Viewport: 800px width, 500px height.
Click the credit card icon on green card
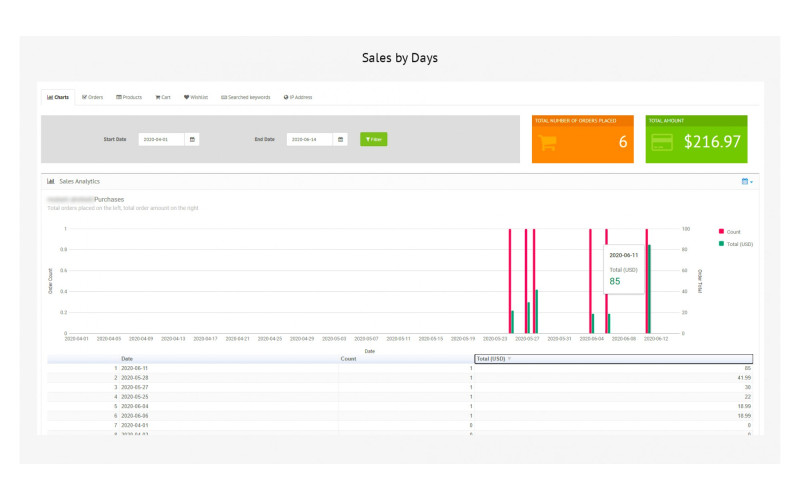pos(661,141)
